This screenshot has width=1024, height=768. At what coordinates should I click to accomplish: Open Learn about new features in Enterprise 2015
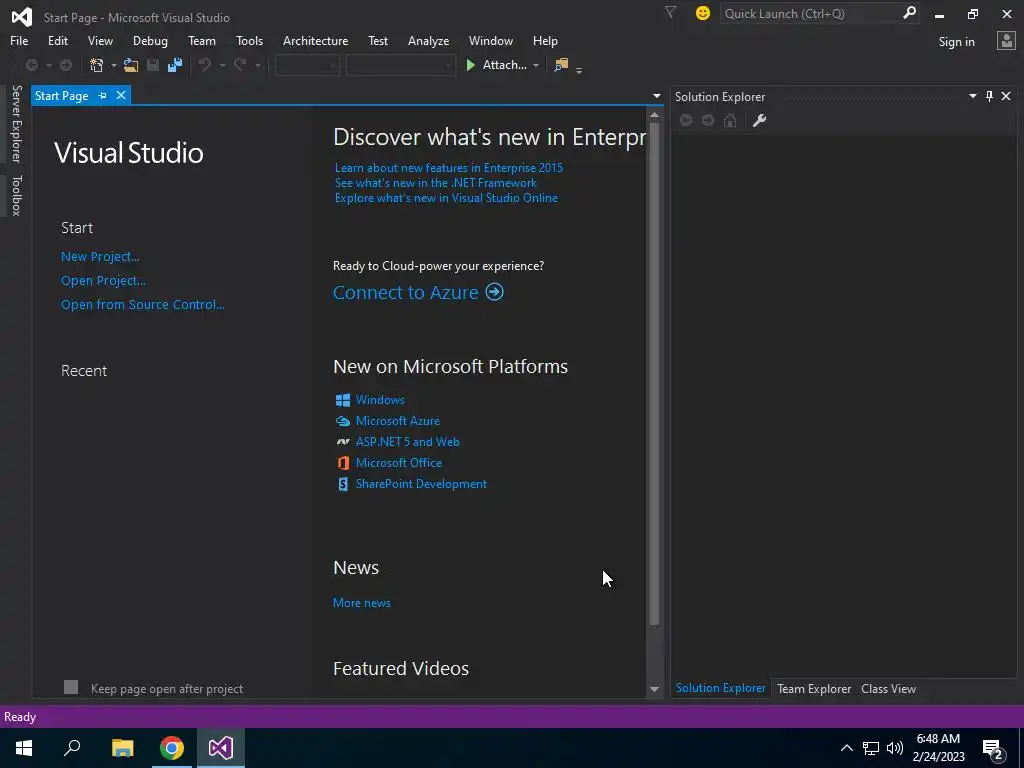tap(449, 168)
